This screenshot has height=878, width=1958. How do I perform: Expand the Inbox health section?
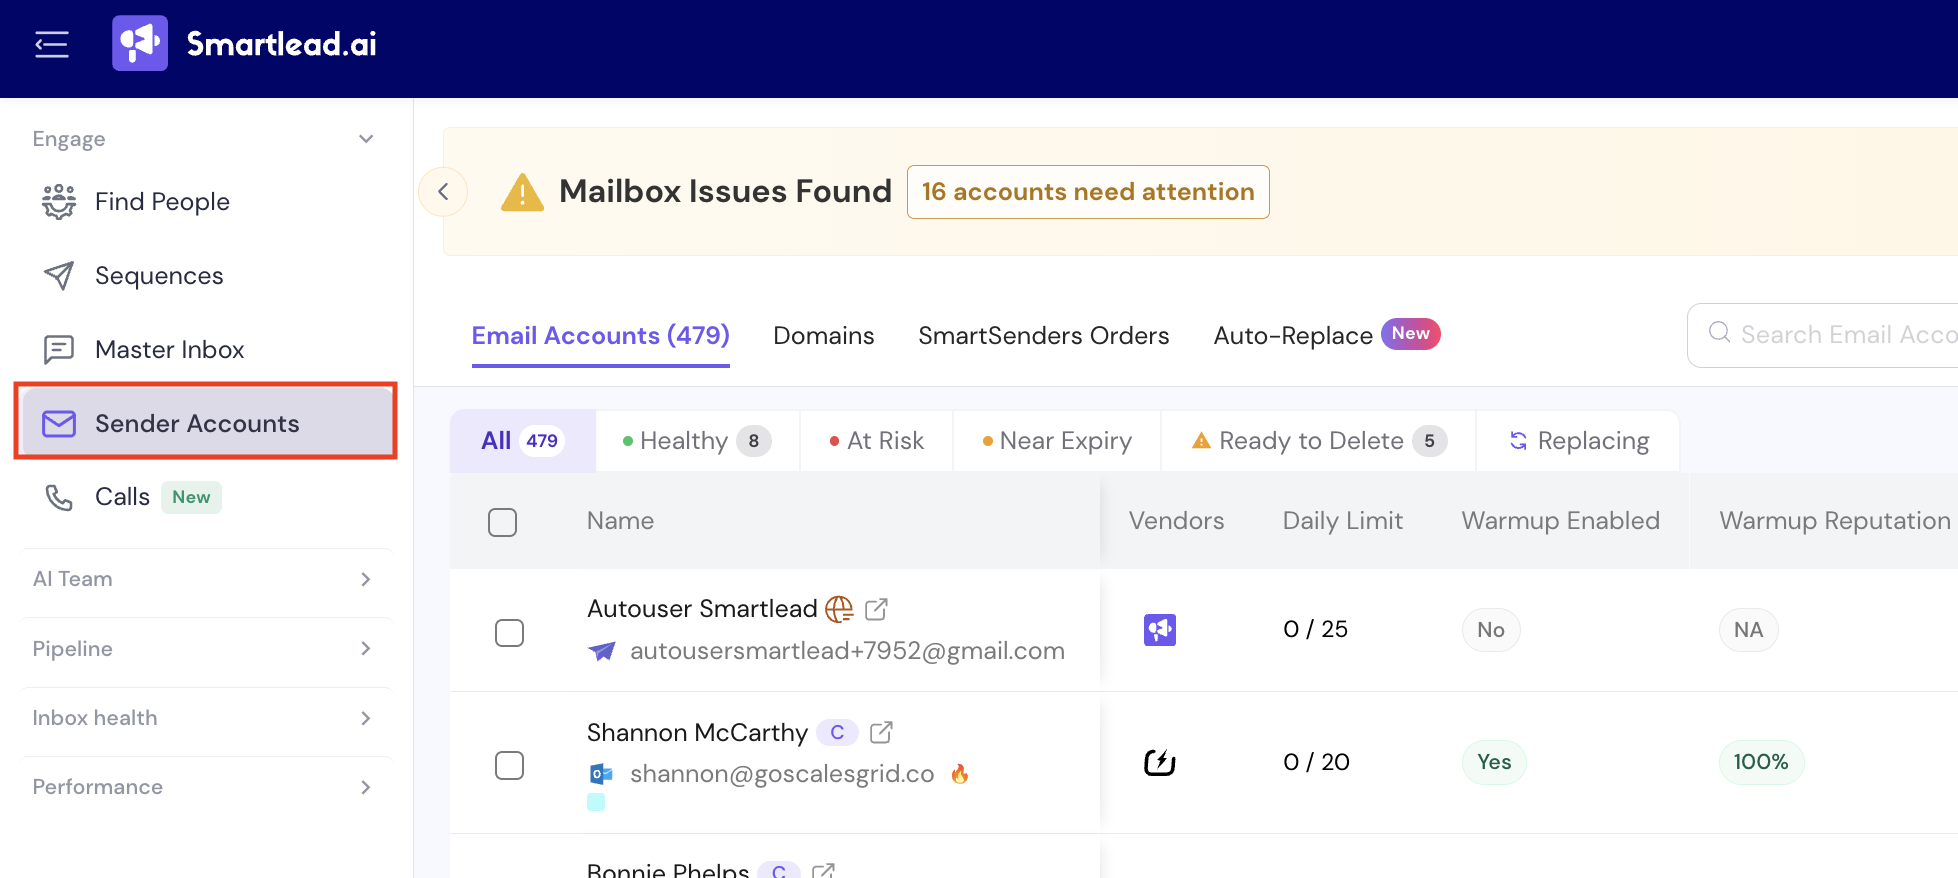205,718
